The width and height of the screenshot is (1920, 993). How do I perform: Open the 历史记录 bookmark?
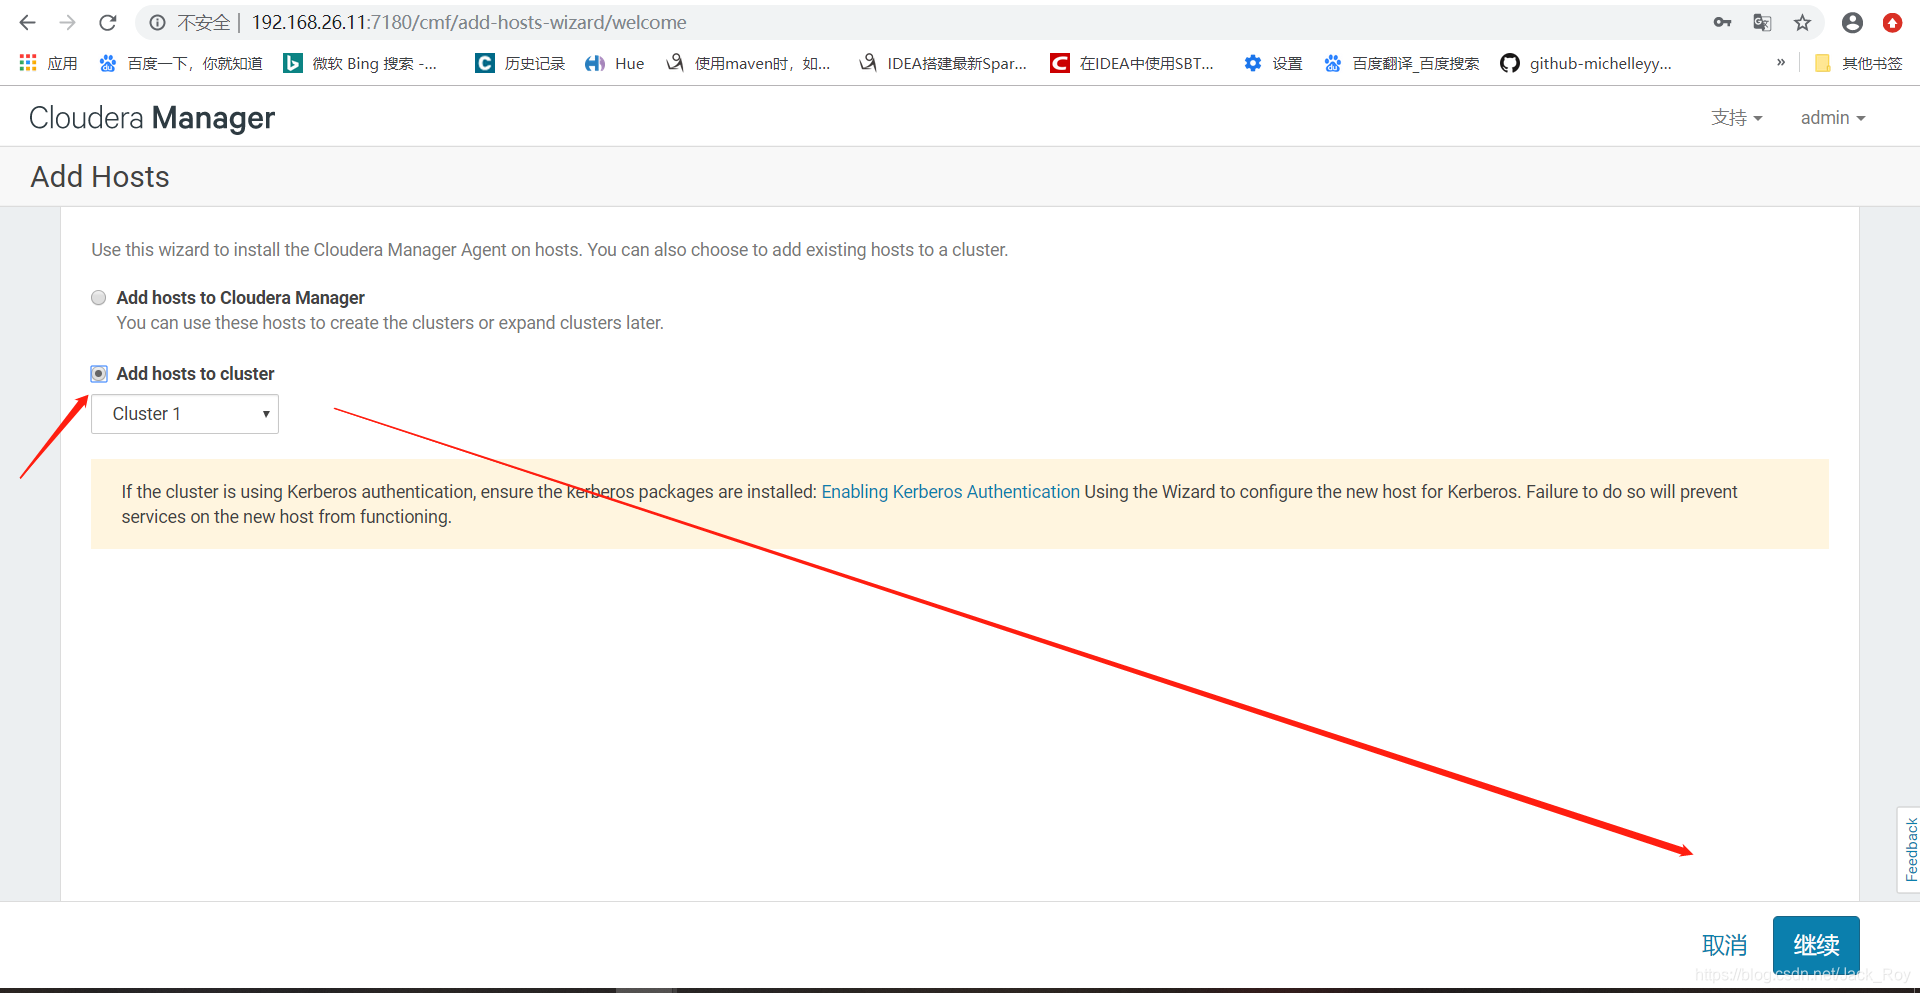[x=520, y=63]
